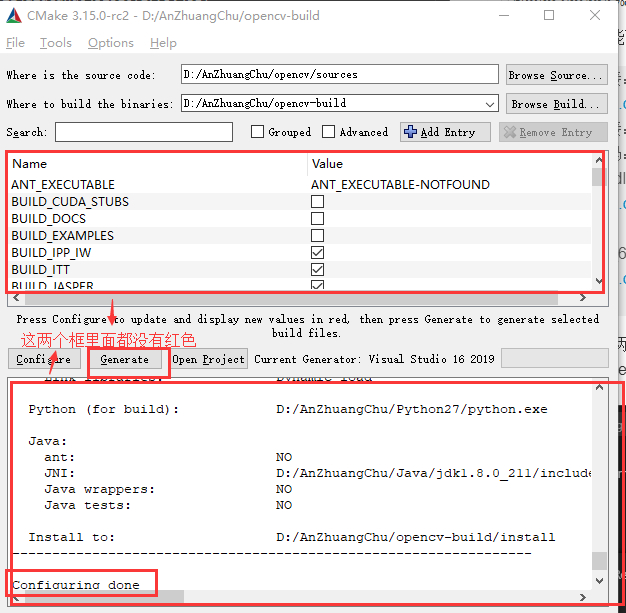The height and width of the screenshot is (613, 626).
Task: Open the File menu
Action: [x=15, y=43]
